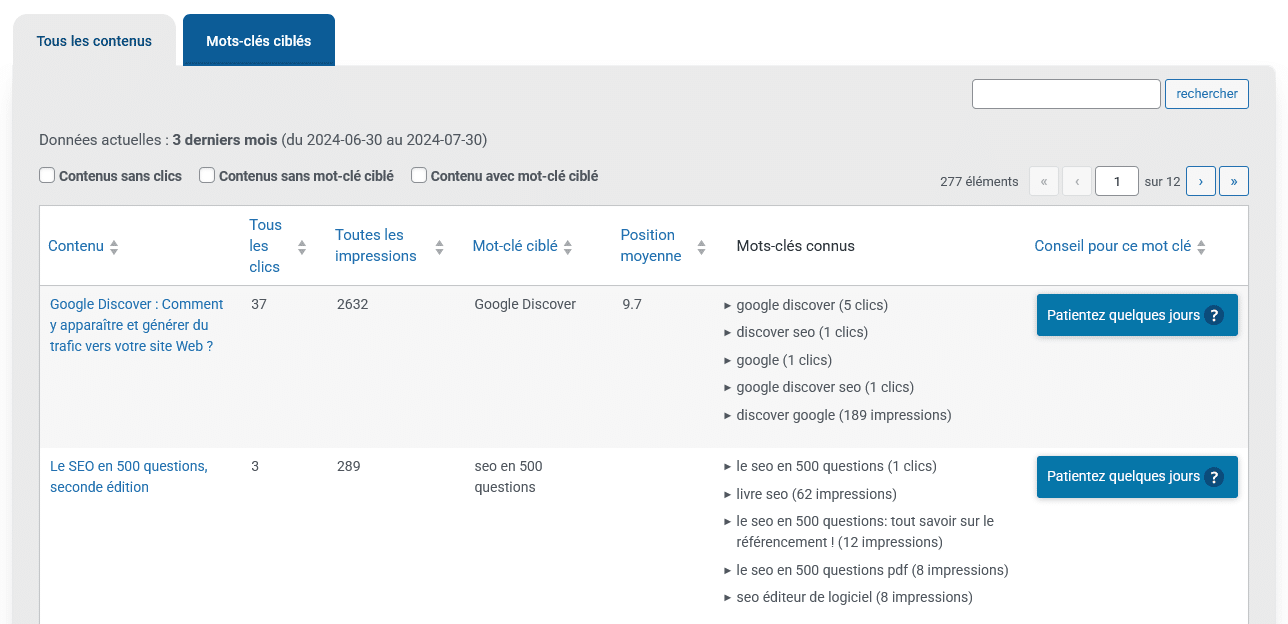Click help icon on first Patientez button
The height and width of the screenshot is (624, 1288).
pos(1215,316)
